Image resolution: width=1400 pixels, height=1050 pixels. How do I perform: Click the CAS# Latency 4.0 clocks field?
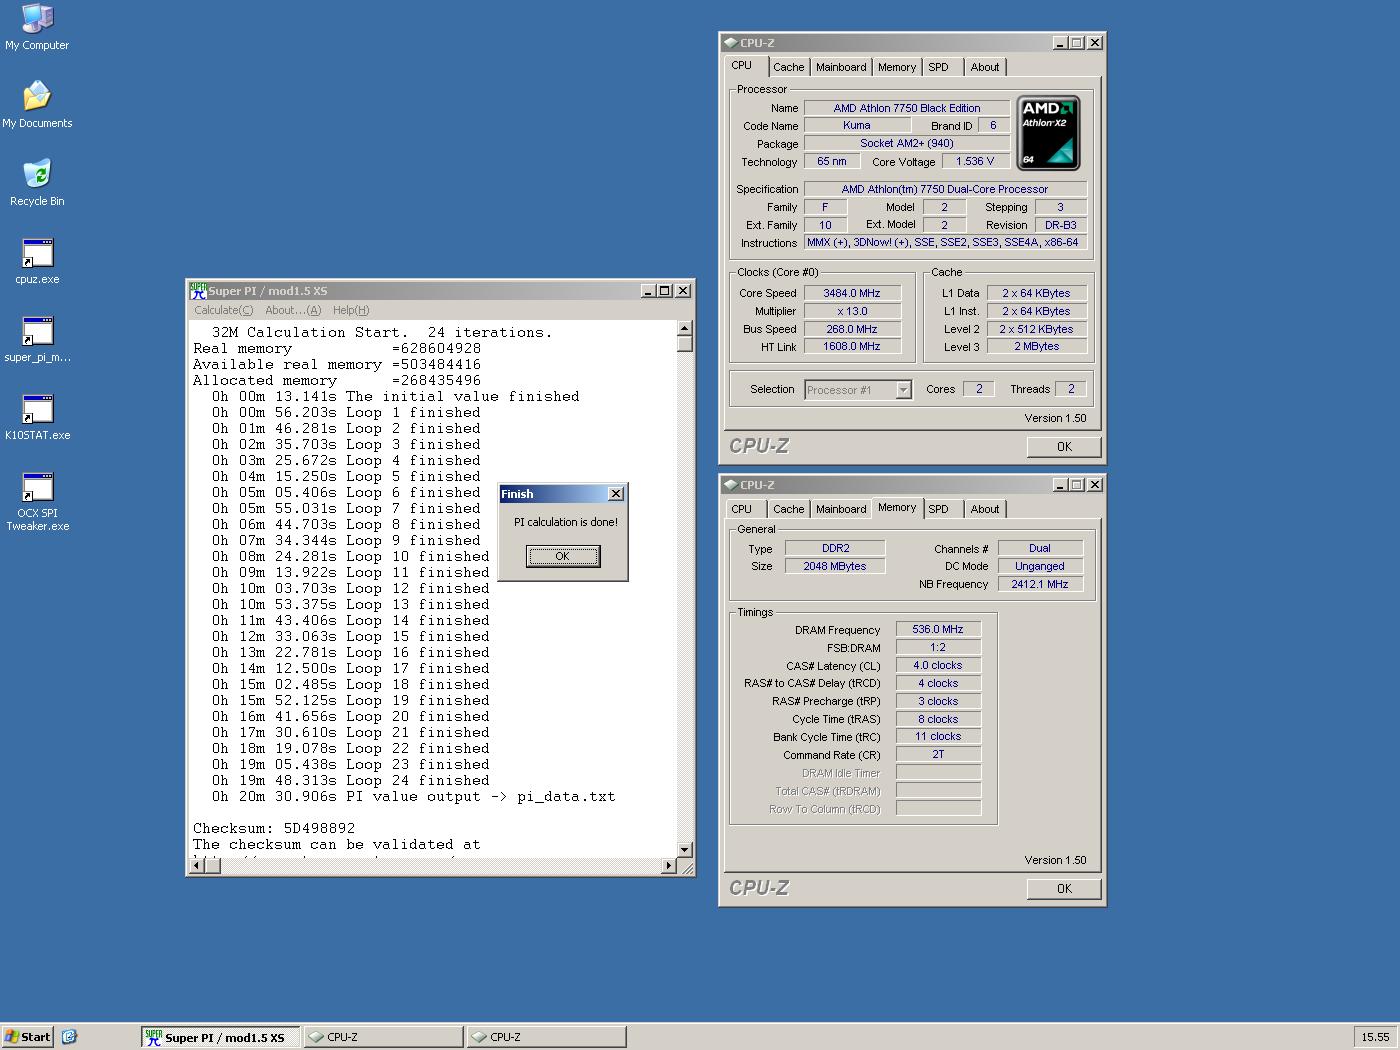(x=938, y=665)
